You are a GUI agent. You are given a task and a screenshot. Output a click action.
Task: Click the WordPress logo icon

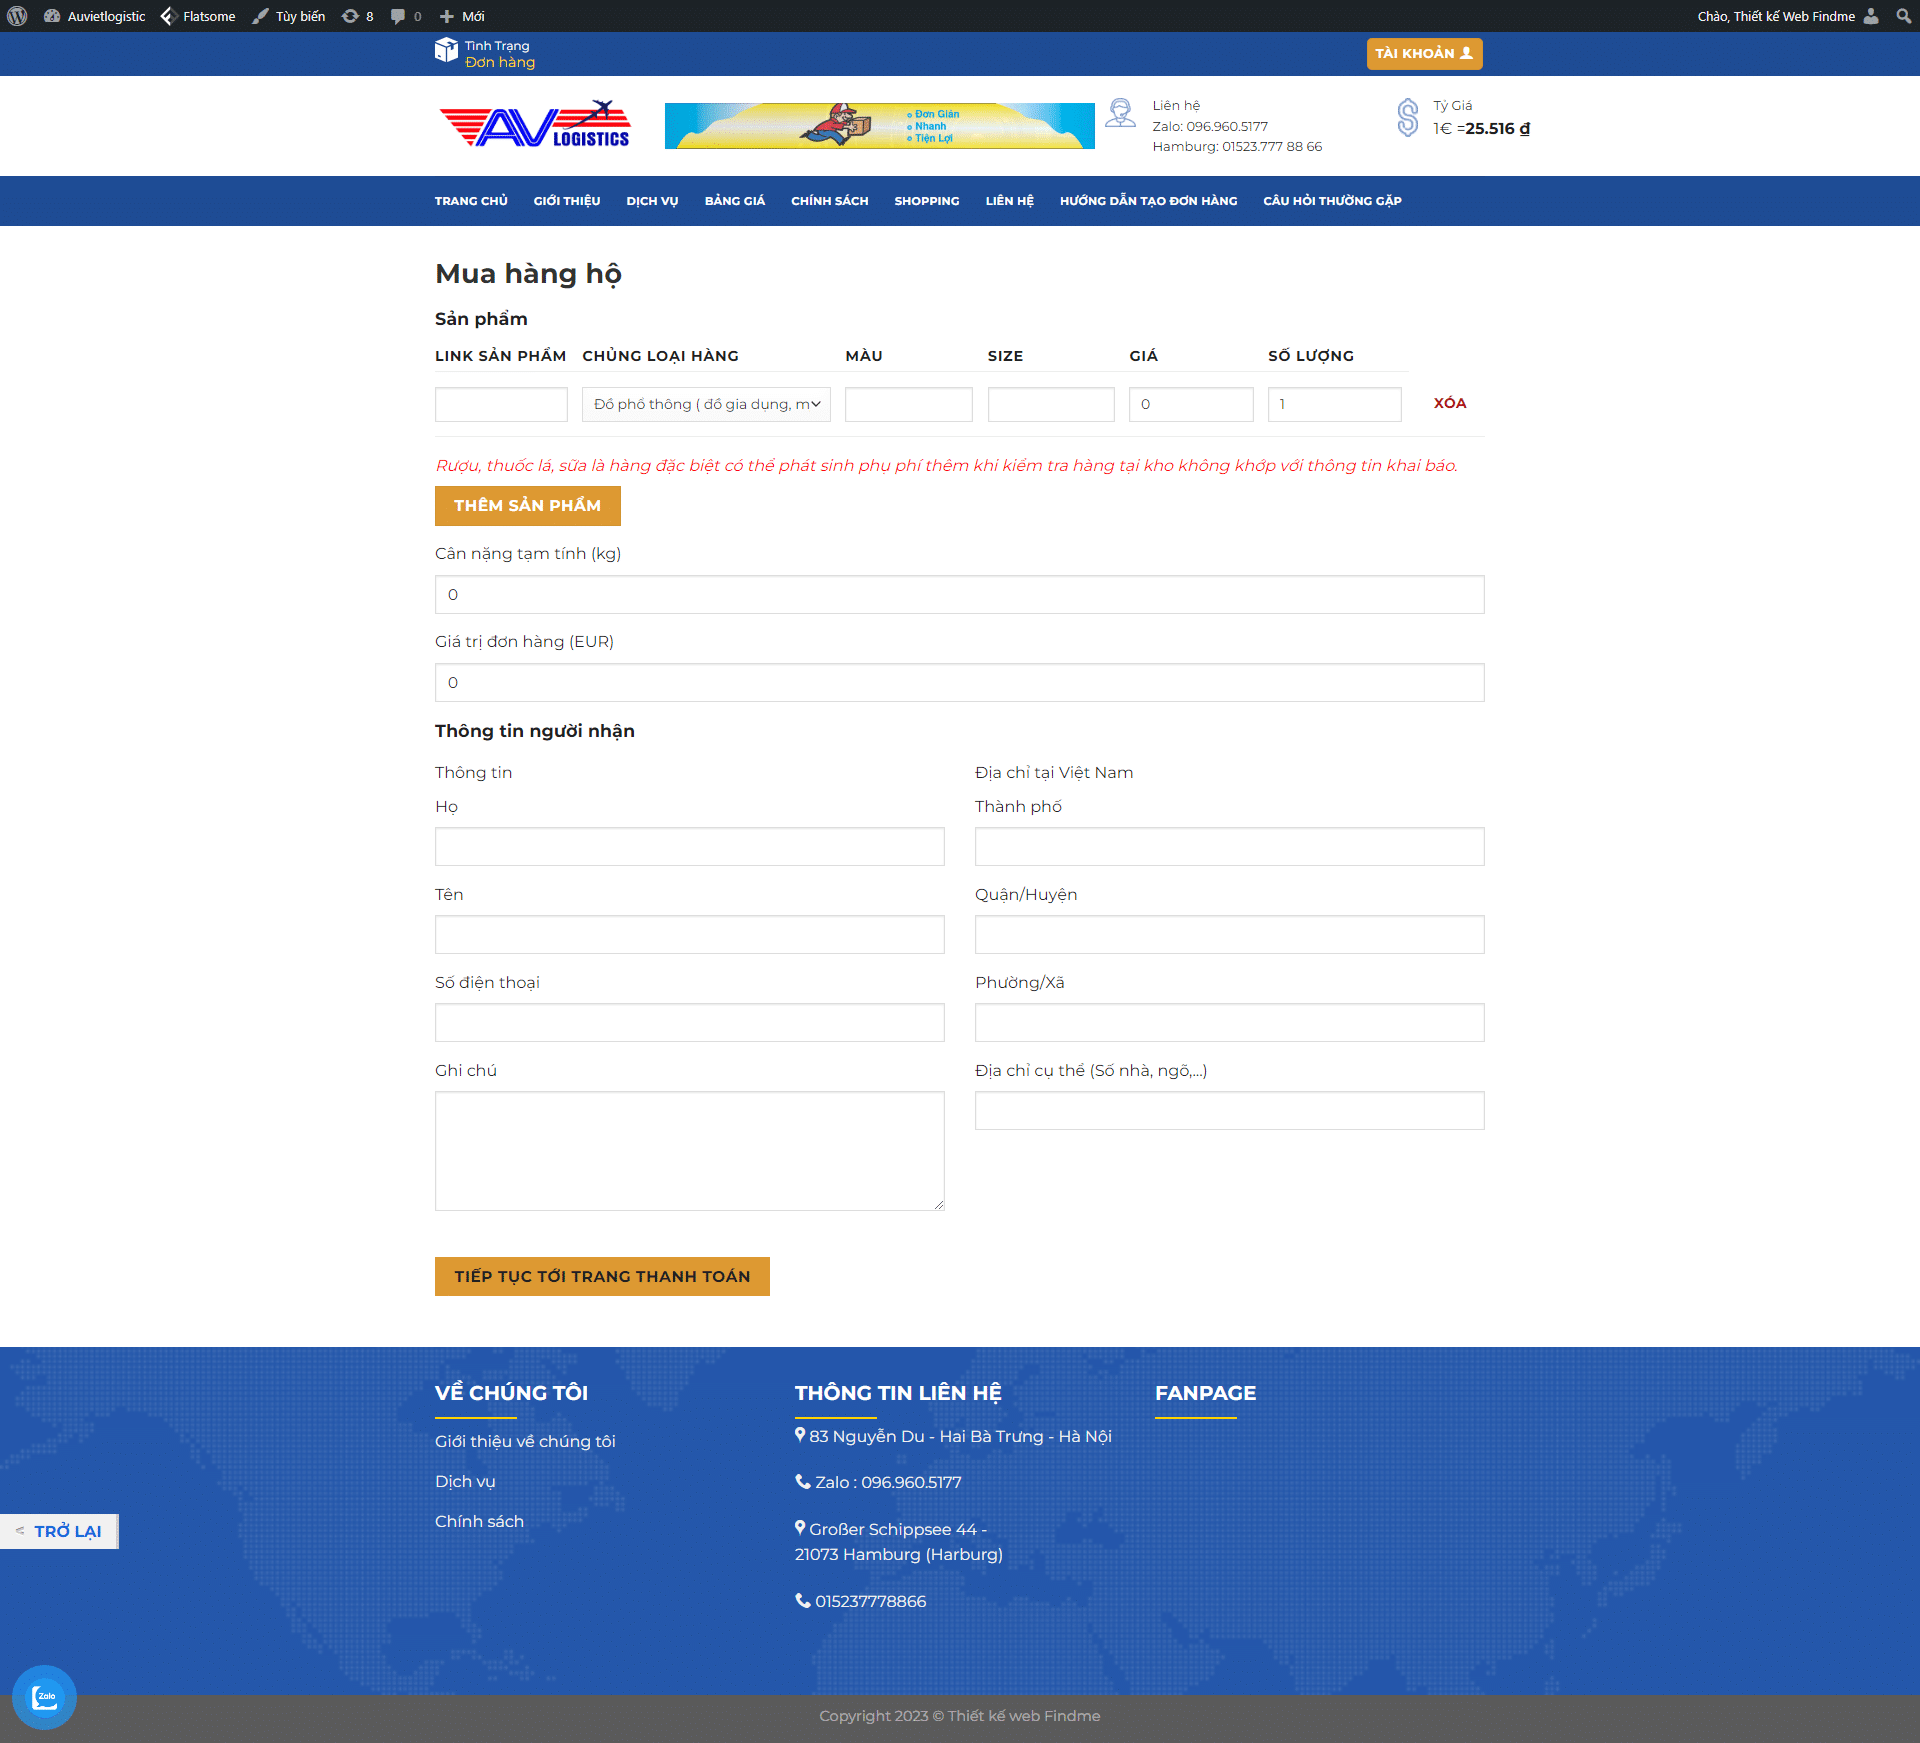pyautogui.click(x=17, y=16)
